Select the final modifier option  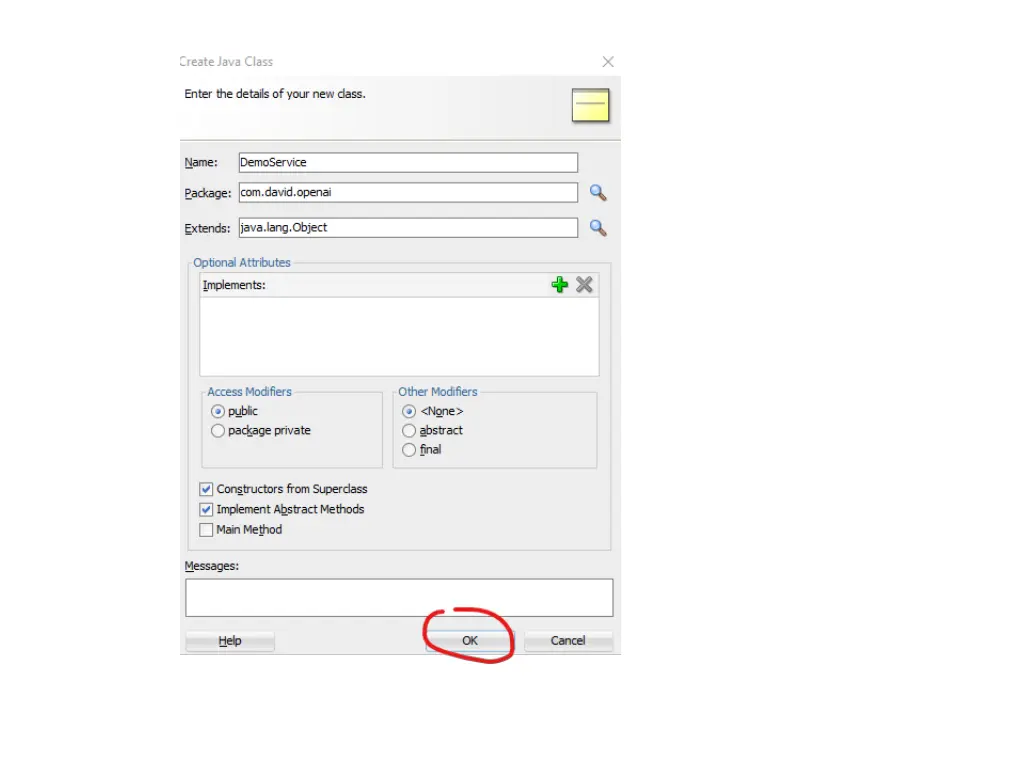(409, 450)
